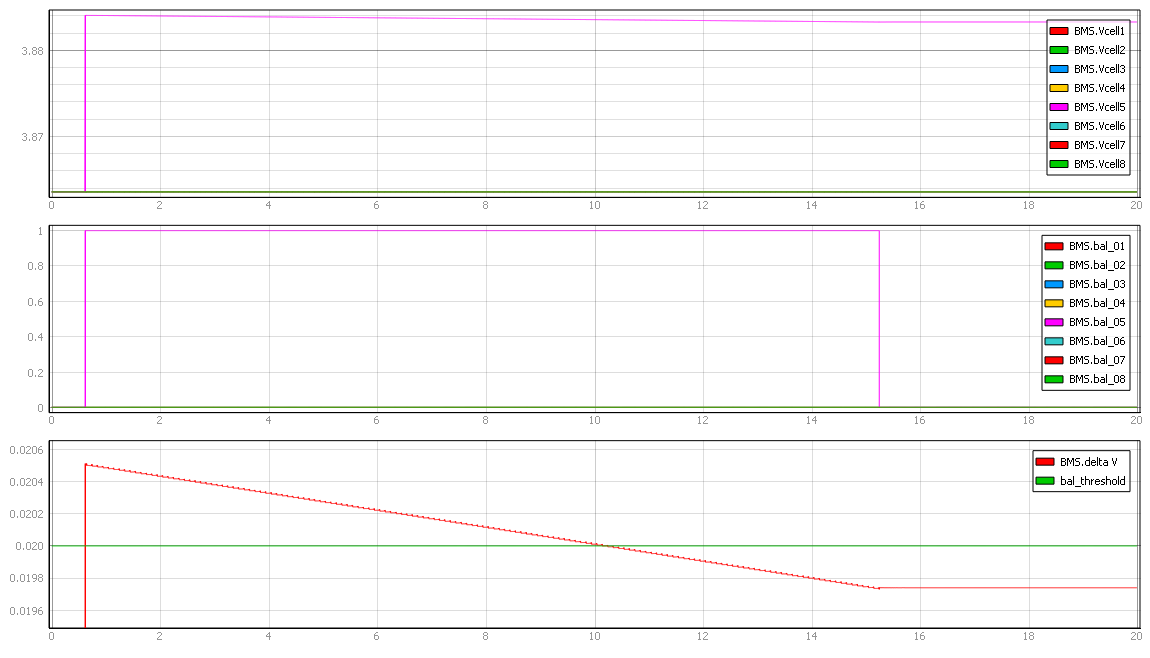Click the green BMS.Vcell8 legend swatch
This screenshot has width=1150, height=658.
click(1059, 164)
